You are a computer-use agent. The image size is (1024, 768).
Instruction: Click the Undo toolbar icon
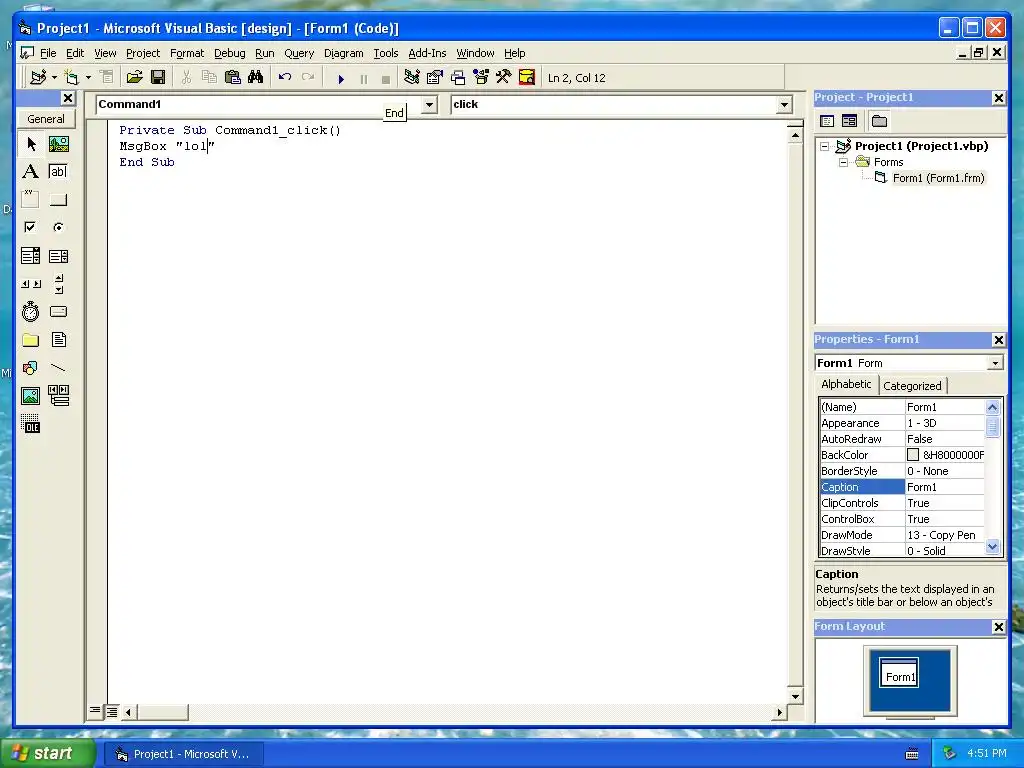[x=285, y=78]
